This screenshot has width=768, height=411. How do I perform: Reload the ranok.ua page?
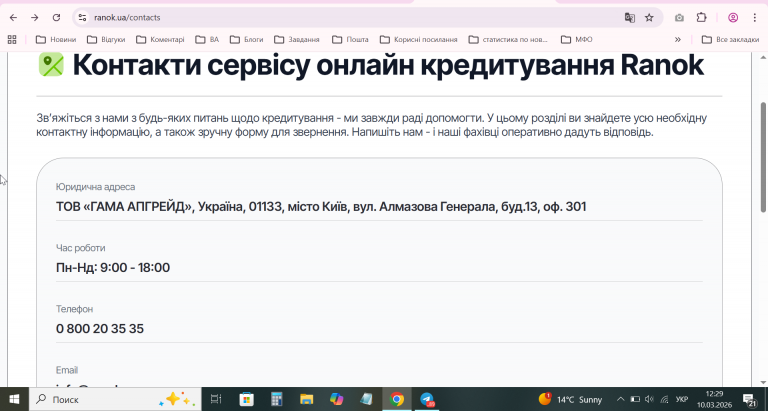[x=56, y=18]
